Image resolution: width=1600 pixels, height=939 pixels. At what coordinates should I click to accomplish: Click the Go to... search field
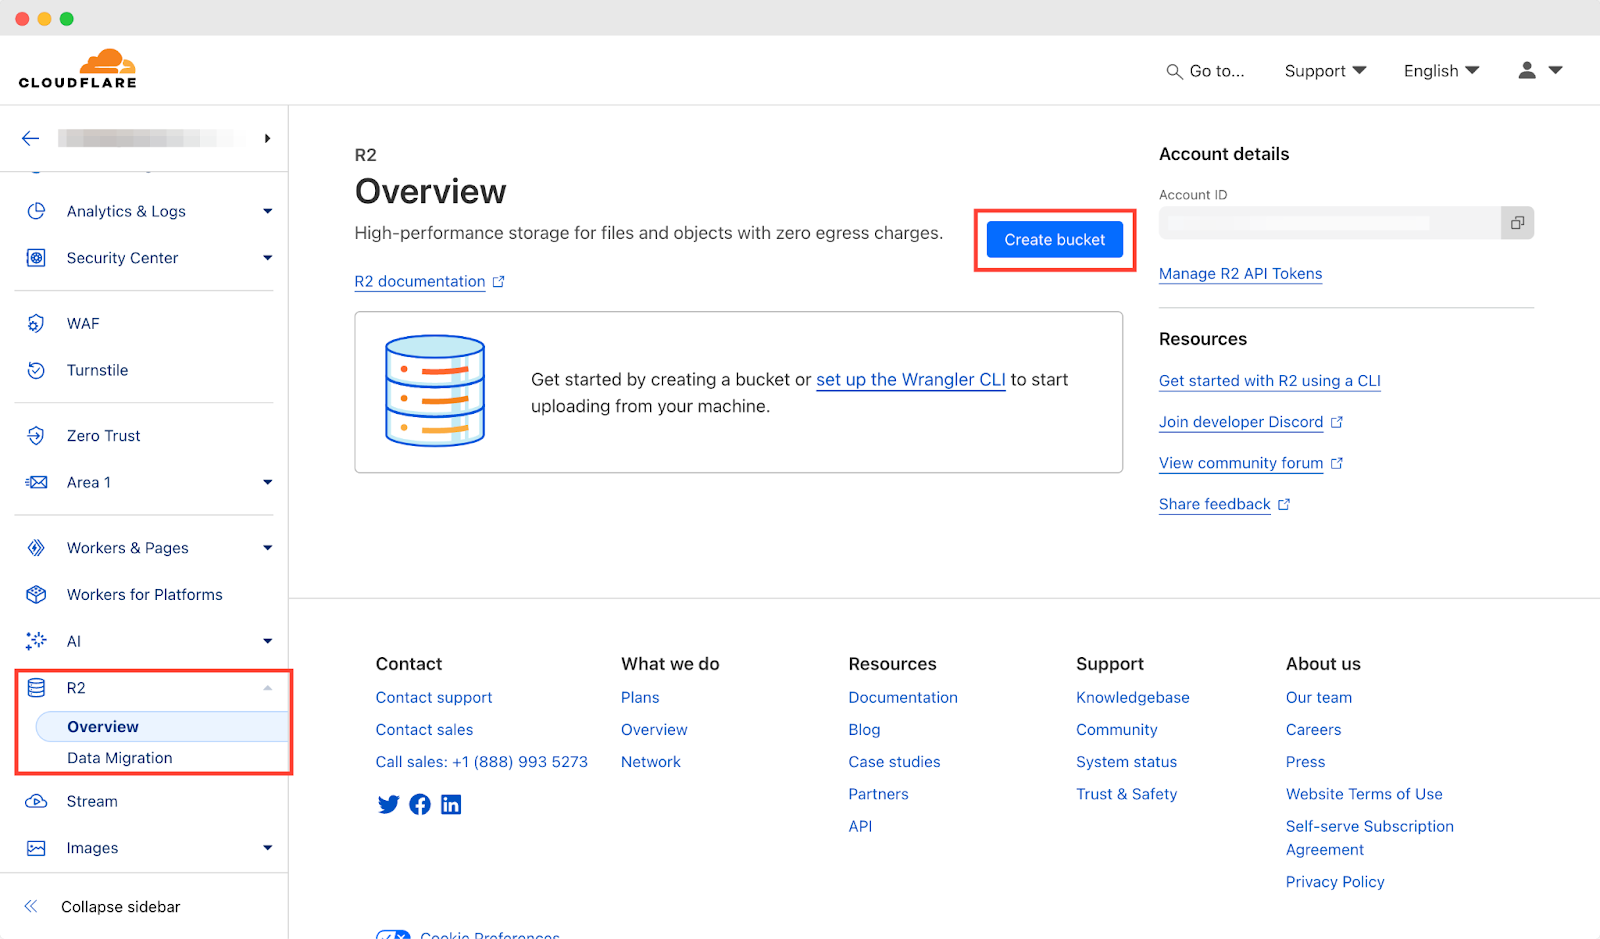click(x=1206, y=71)
